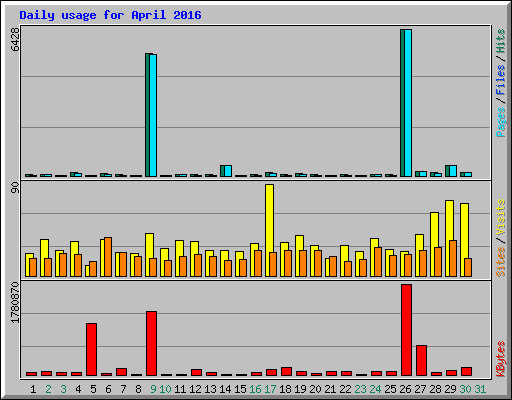Click the cyan hits bar for day 9
Screen dimensions: 512x400
click(x=153, y=115)
